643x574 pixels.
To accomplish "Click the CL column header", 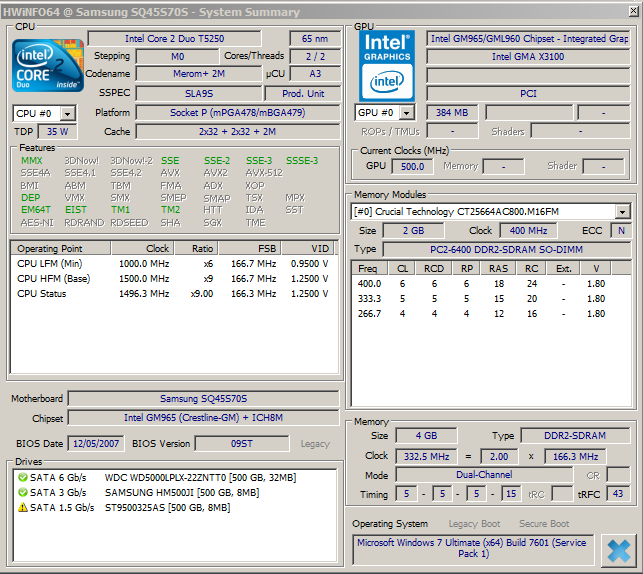I will click(x=402, y=269).
